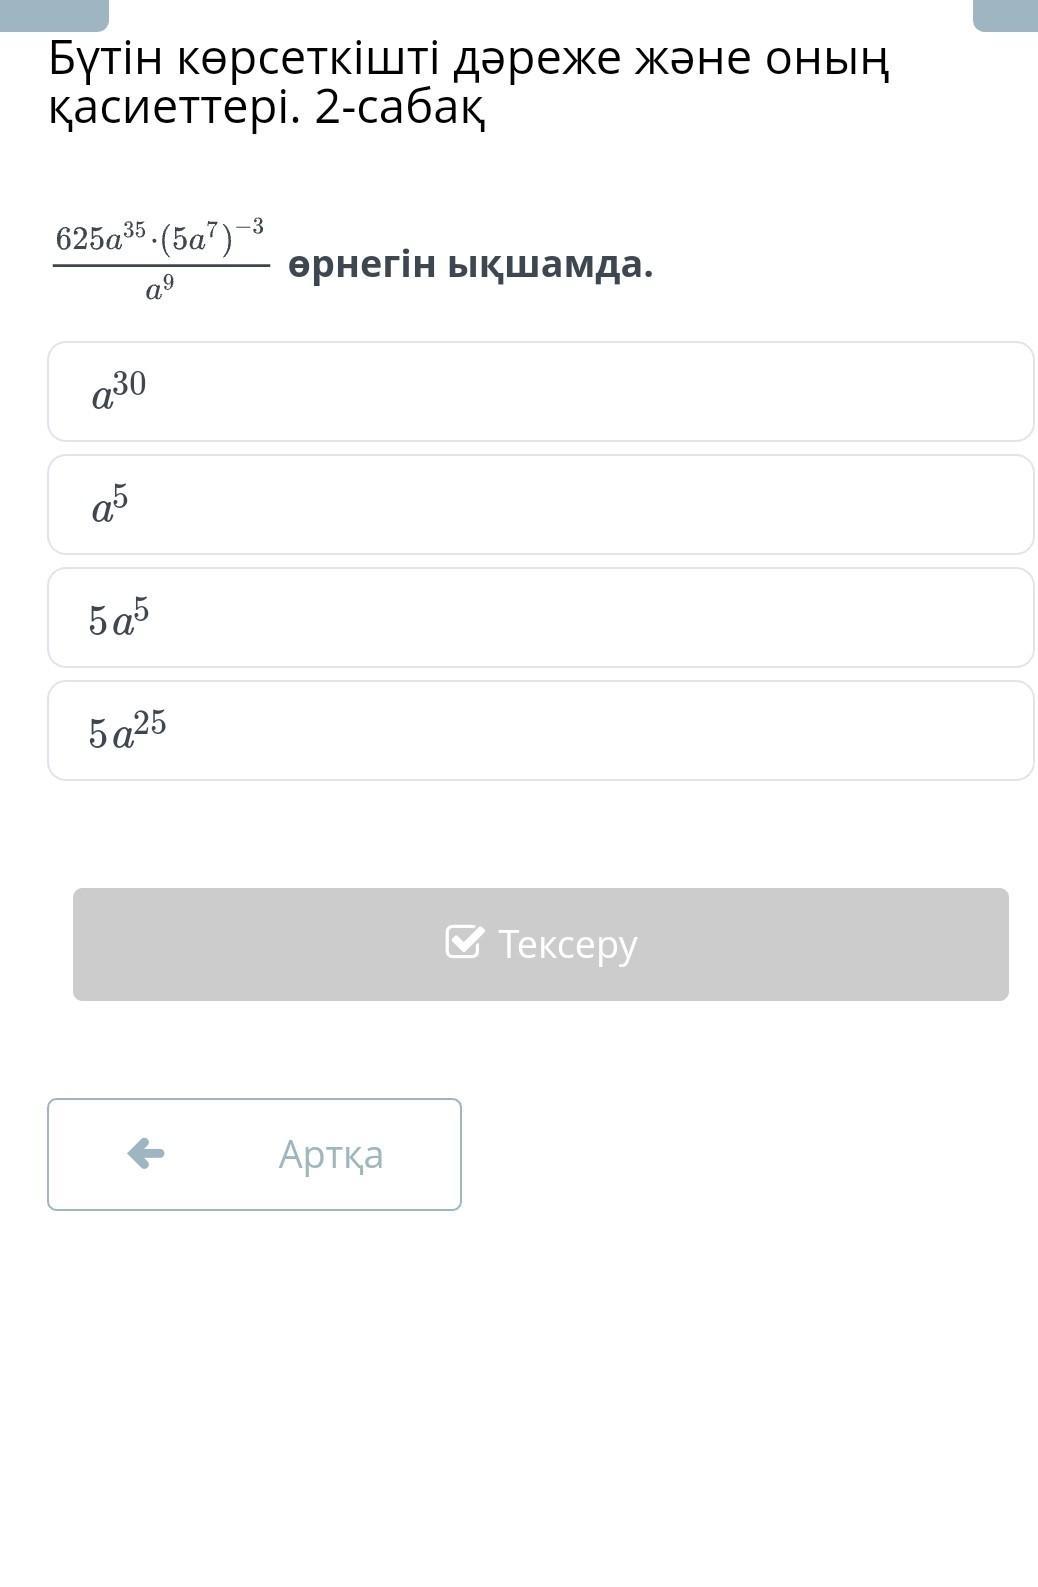Click the lesson title heading text

tap(468, 83)
